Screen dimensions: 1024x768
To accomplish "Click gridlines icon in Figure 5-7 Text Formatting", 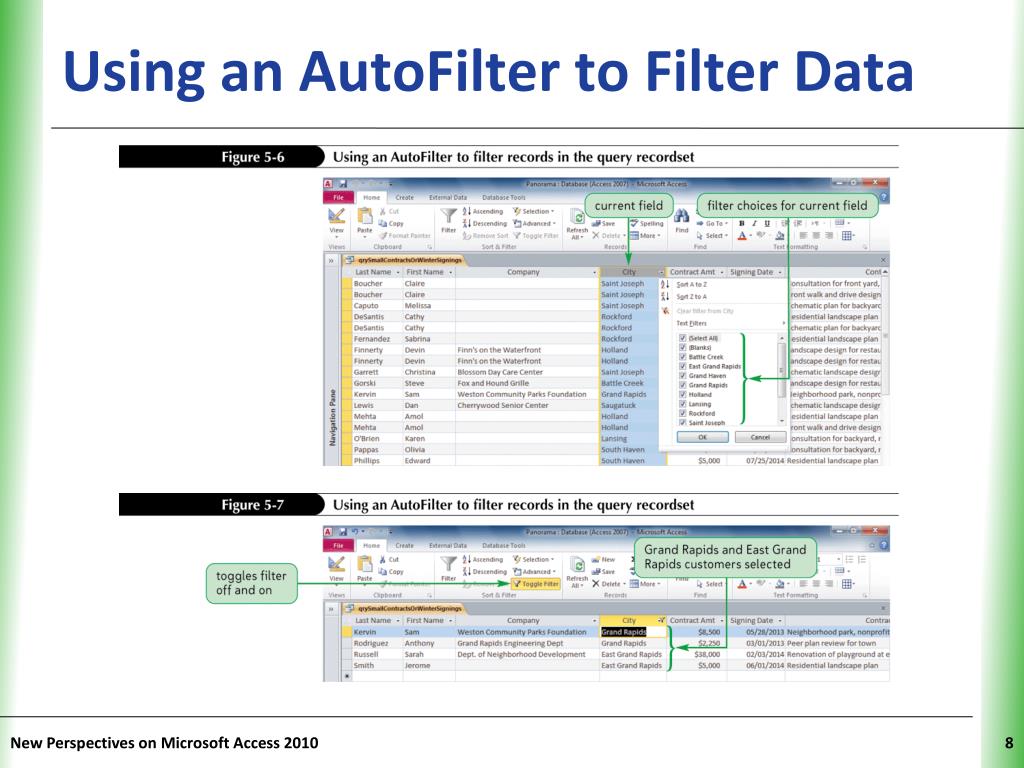I will click(847, 584).
